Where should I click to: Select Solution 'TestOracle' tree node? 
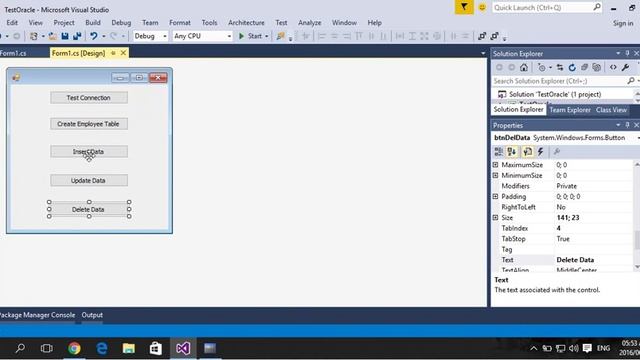coord(555,94)
